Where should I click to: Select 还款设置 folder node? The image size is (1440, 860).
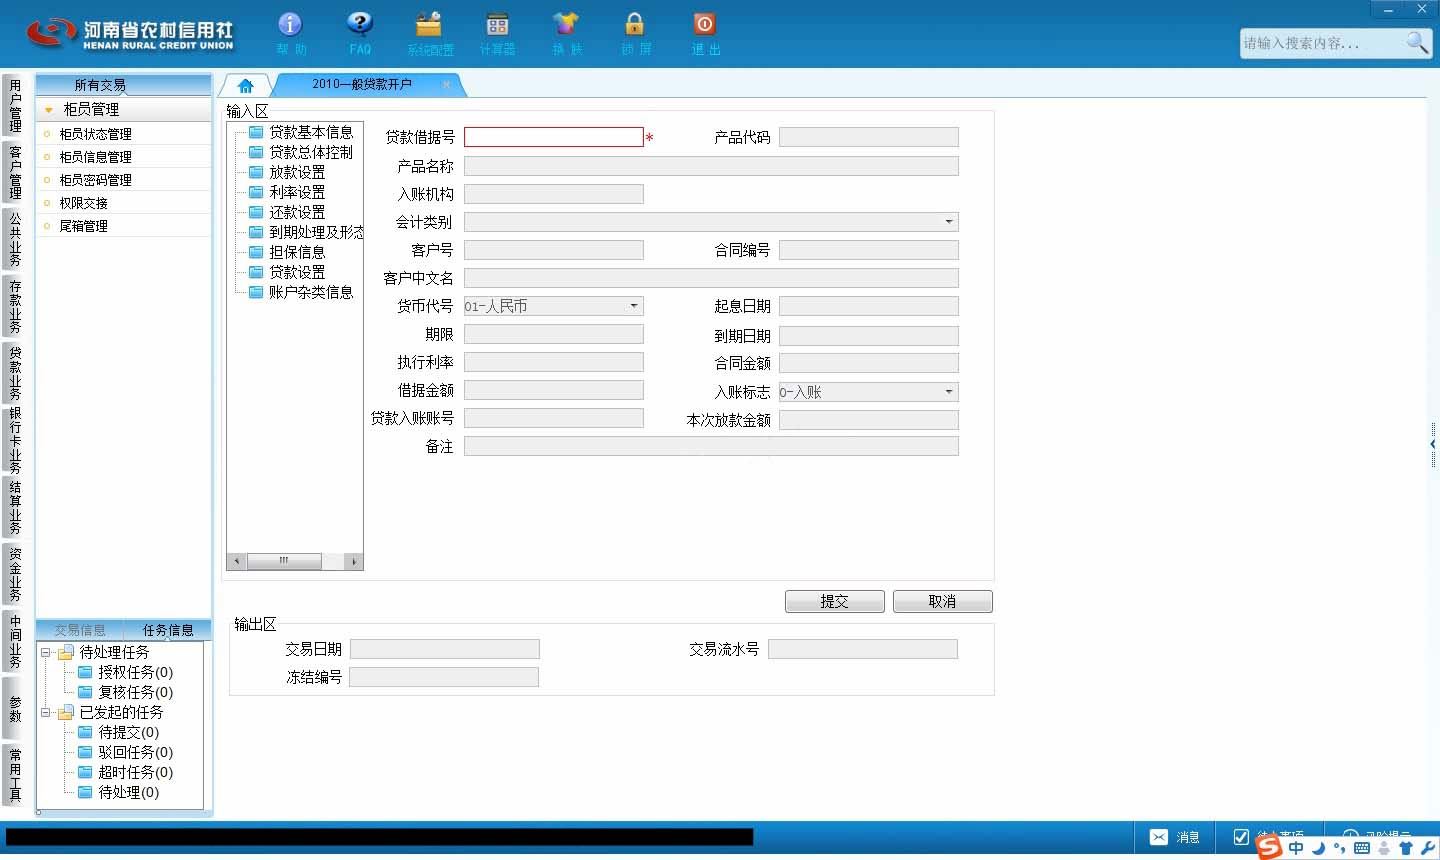point(287,212)
